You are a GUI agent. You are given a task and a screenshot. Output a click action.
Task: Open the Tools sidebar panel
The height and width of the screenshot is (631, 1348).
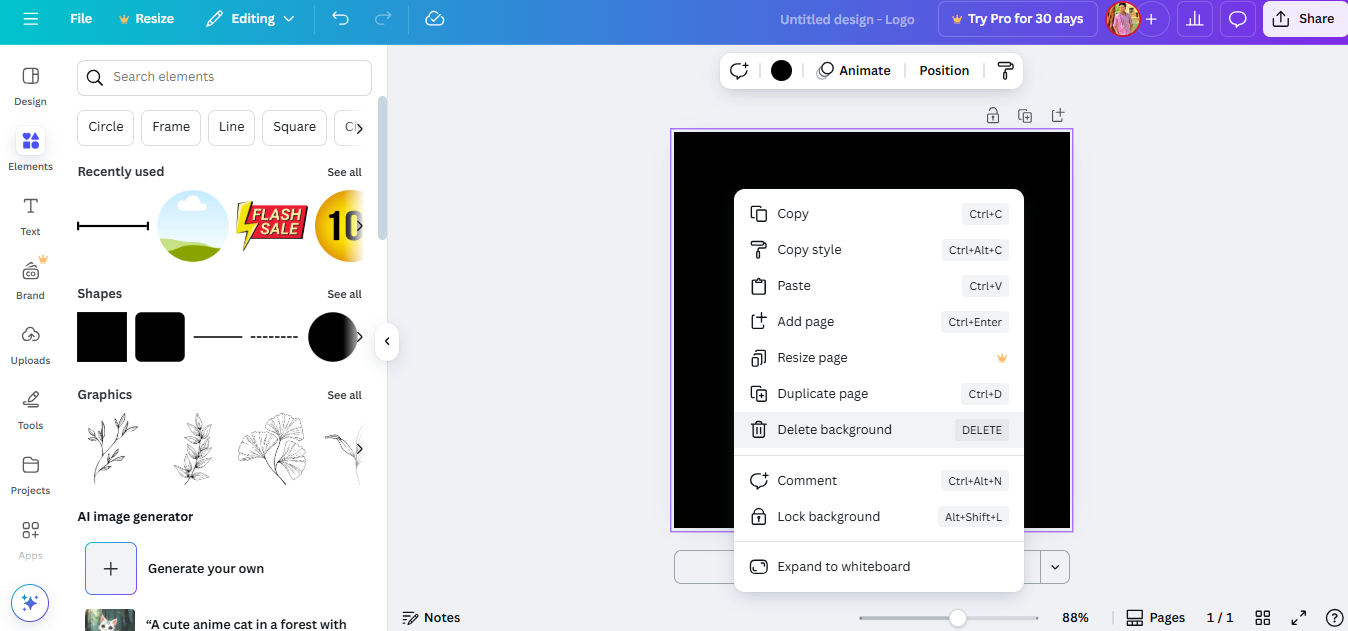point(30,410)
